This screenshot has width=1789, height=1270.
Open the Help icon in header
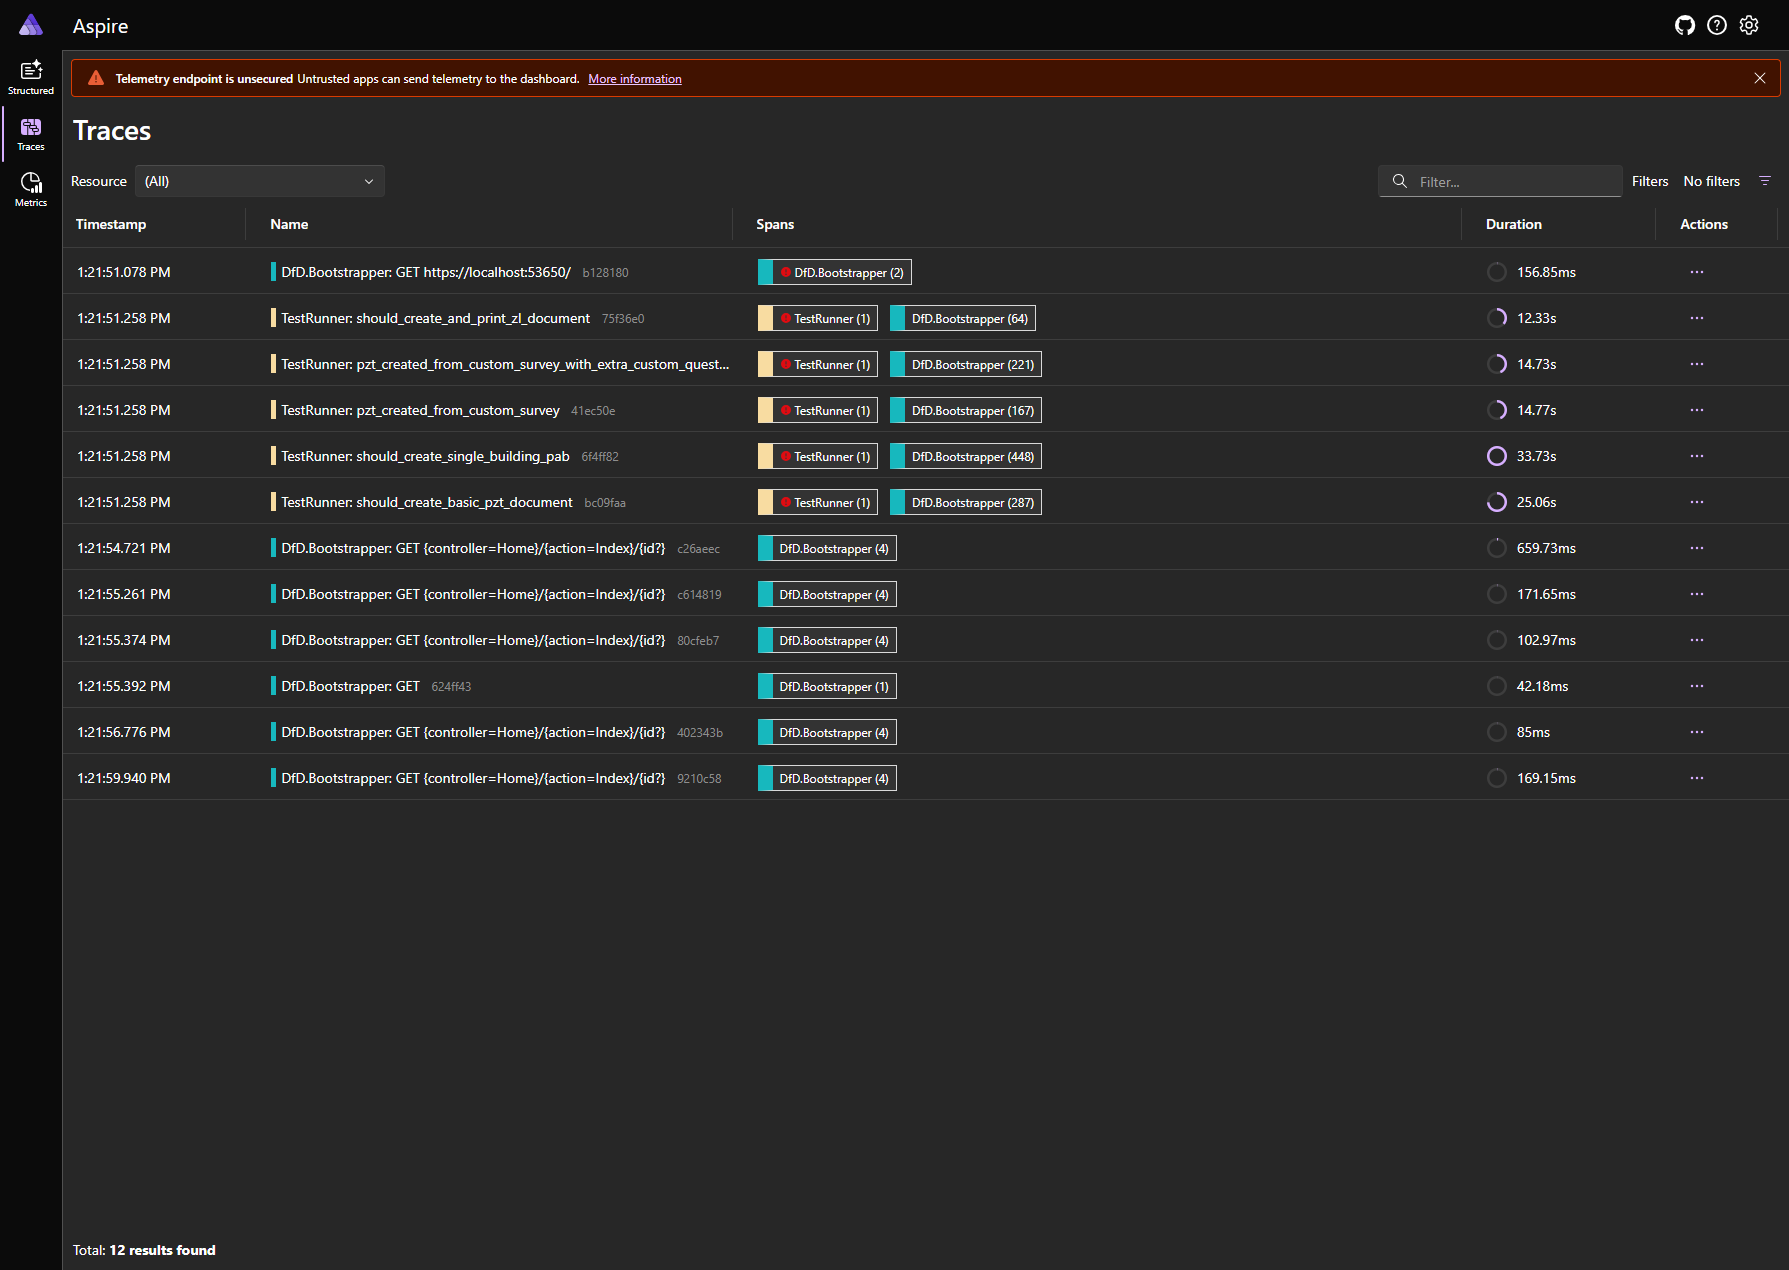1717,25
